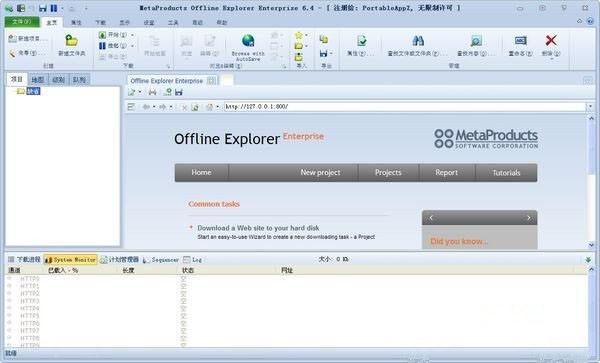This screenshot has width=600, height=363.
Task: Open the Delete button dropdown arrow
Action: (x=551, y=59)
